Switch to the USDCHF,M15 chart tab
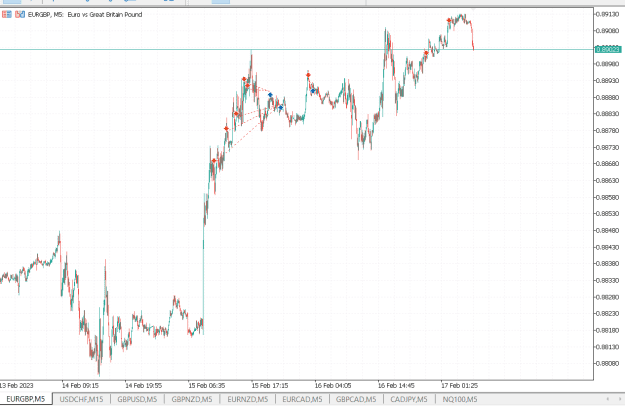This screenshot has width=625, height=406. pyautogui.click(x=81, y=399)
